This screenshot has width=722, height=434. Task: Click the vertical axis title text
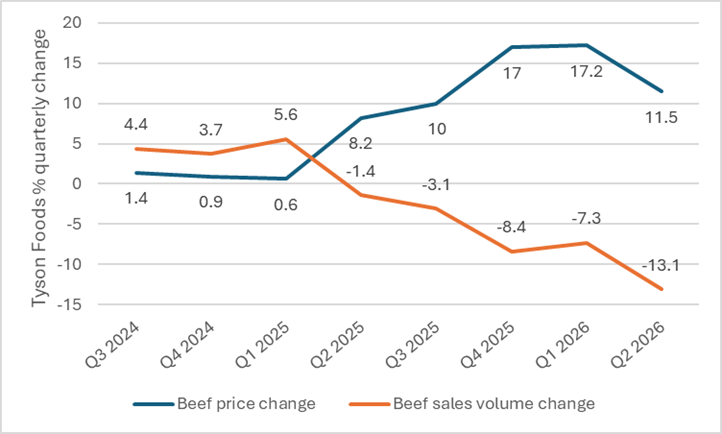(x=39, y=168)
